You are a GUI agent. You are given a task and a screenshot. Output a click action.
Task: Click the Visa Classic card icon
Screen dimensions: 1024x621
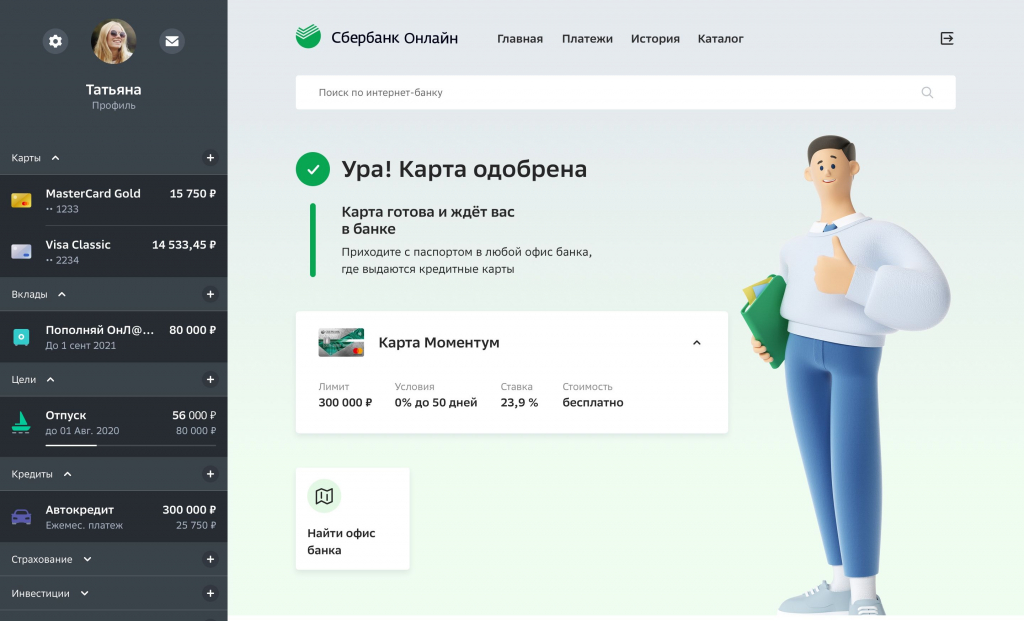click(x=21, y=251)
